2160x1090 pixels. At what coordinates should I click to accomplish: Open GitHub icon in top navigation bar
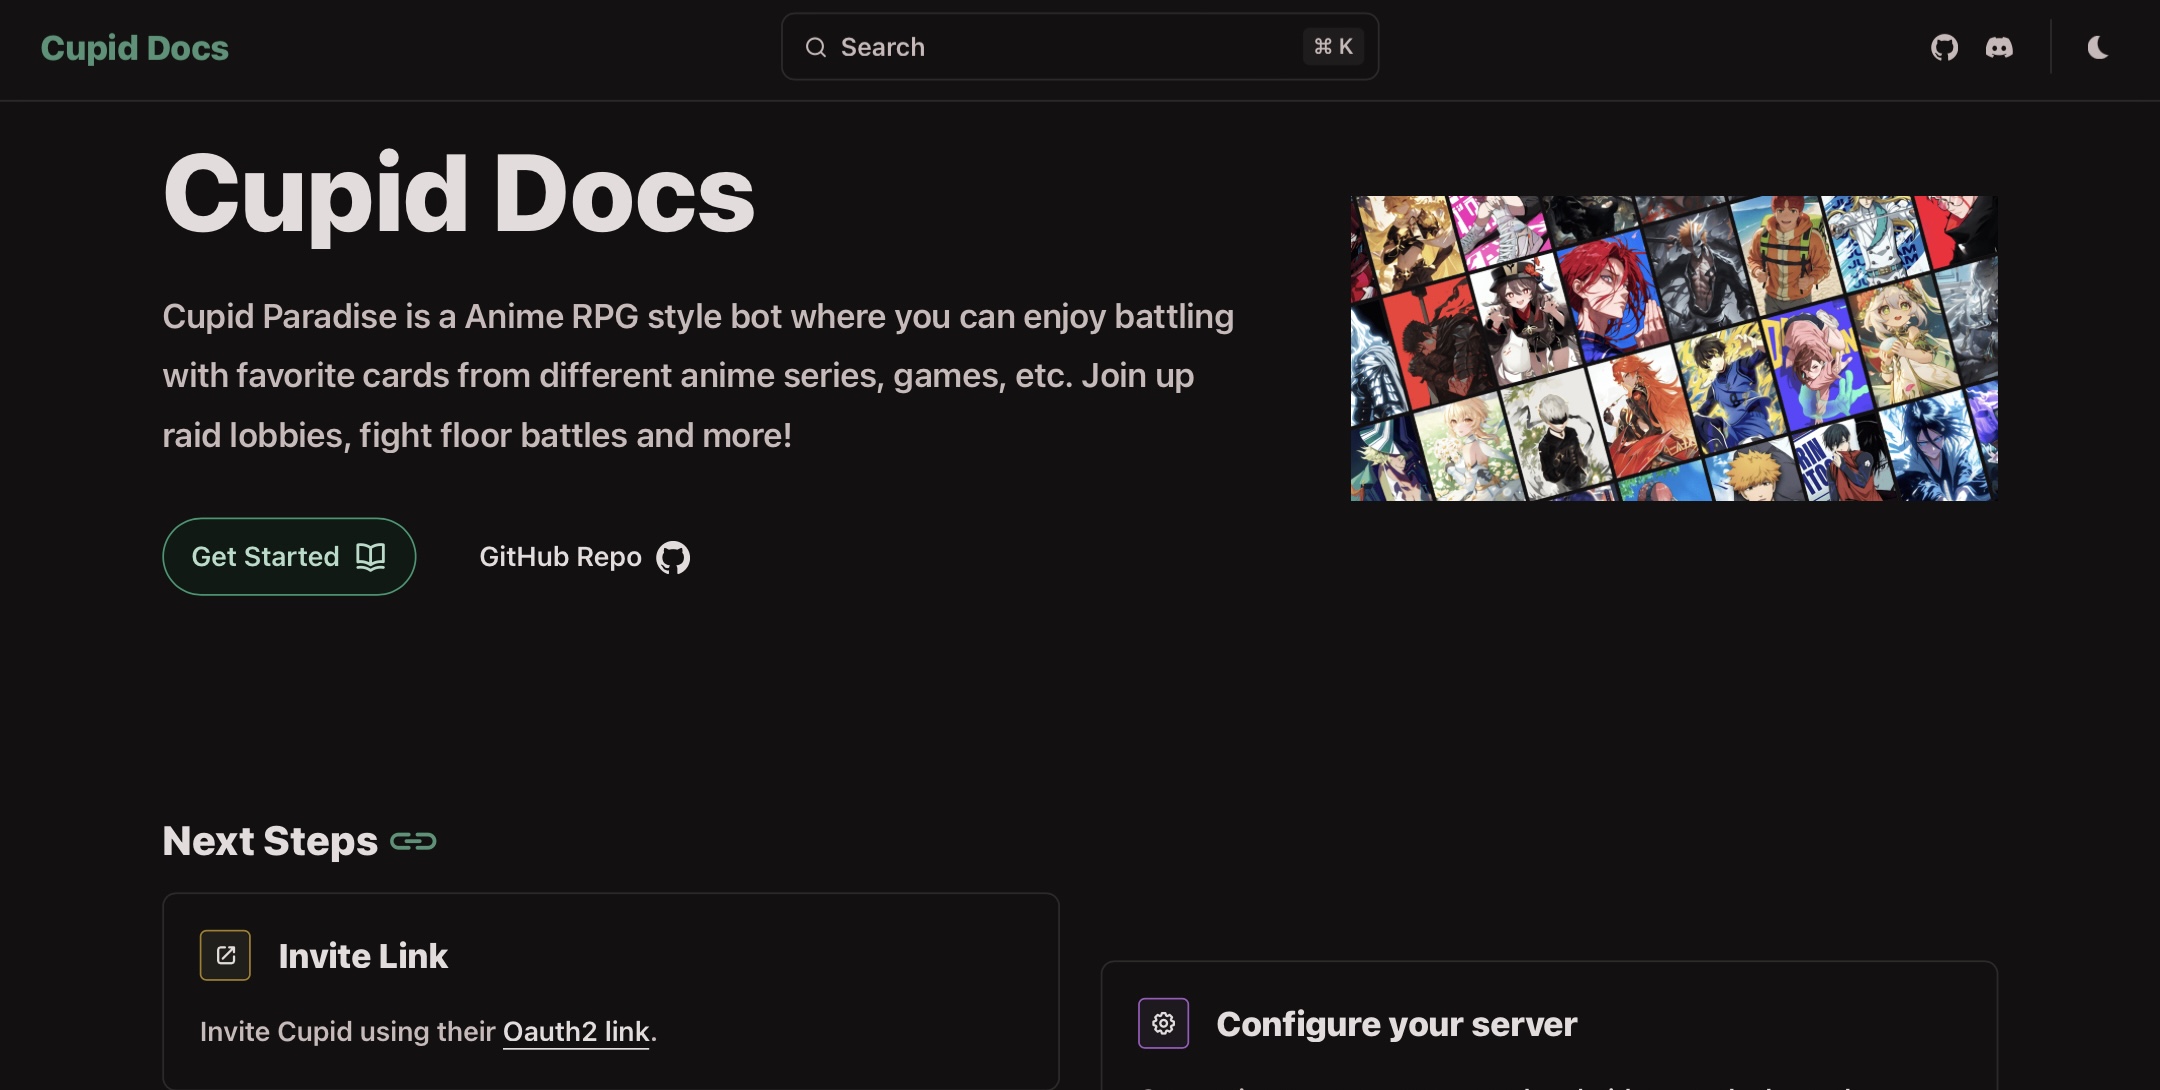(x=1944, y=47)
